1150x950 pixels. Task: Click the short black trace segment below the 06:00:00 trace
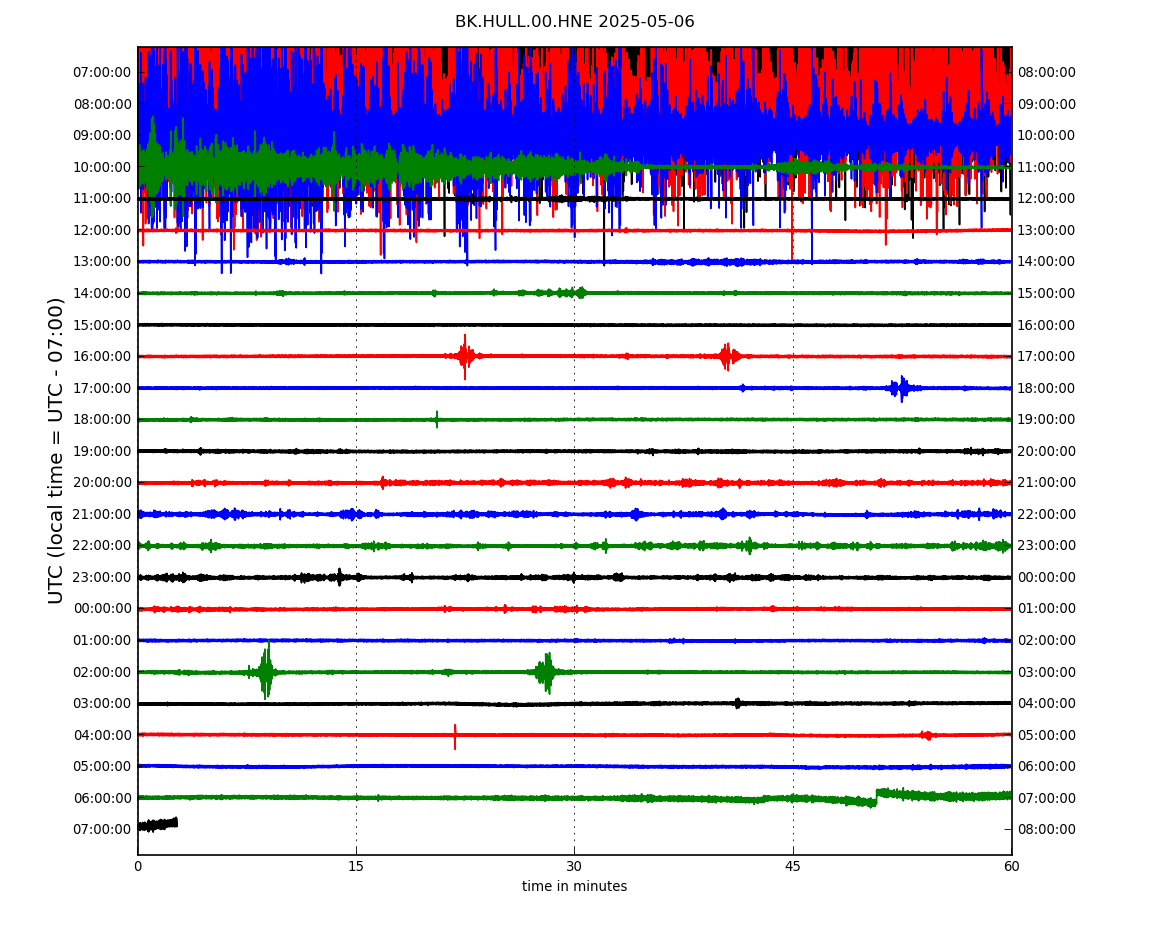pyautogui.click(x=158, y=824)
